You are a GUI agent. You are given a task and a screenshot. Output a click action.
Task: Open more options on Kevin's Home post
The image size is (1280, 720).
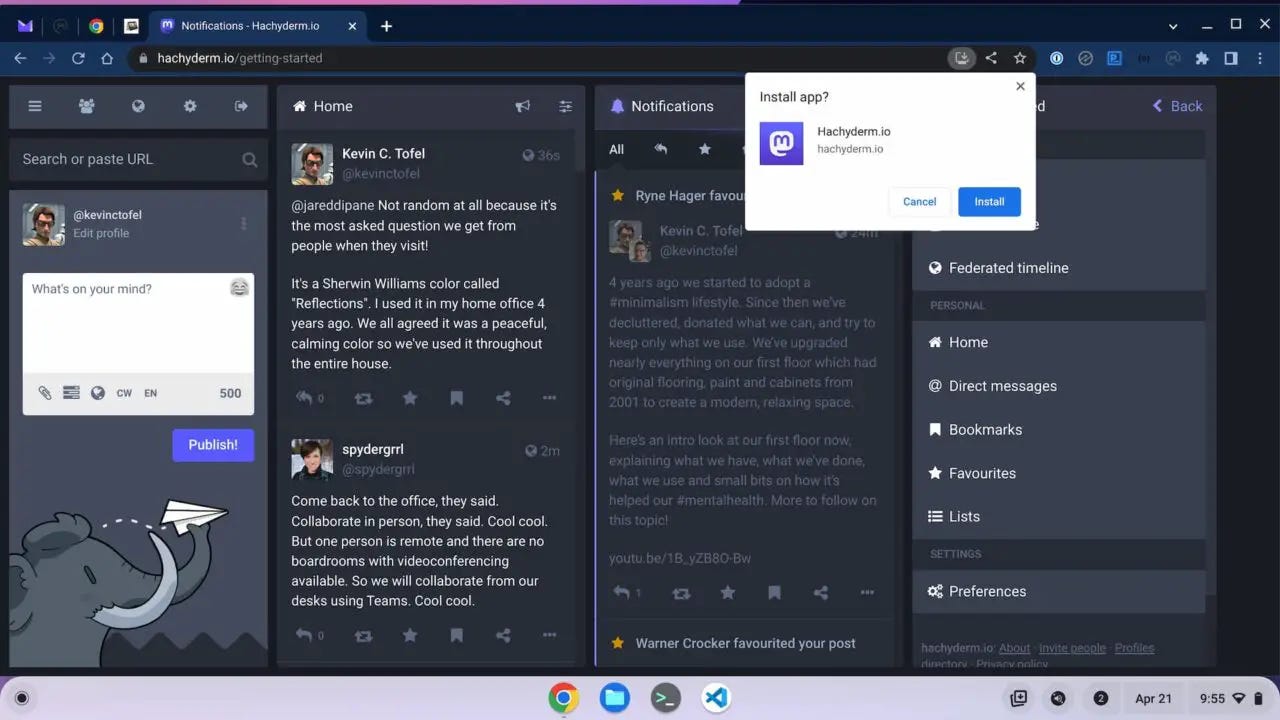[549, 398]
